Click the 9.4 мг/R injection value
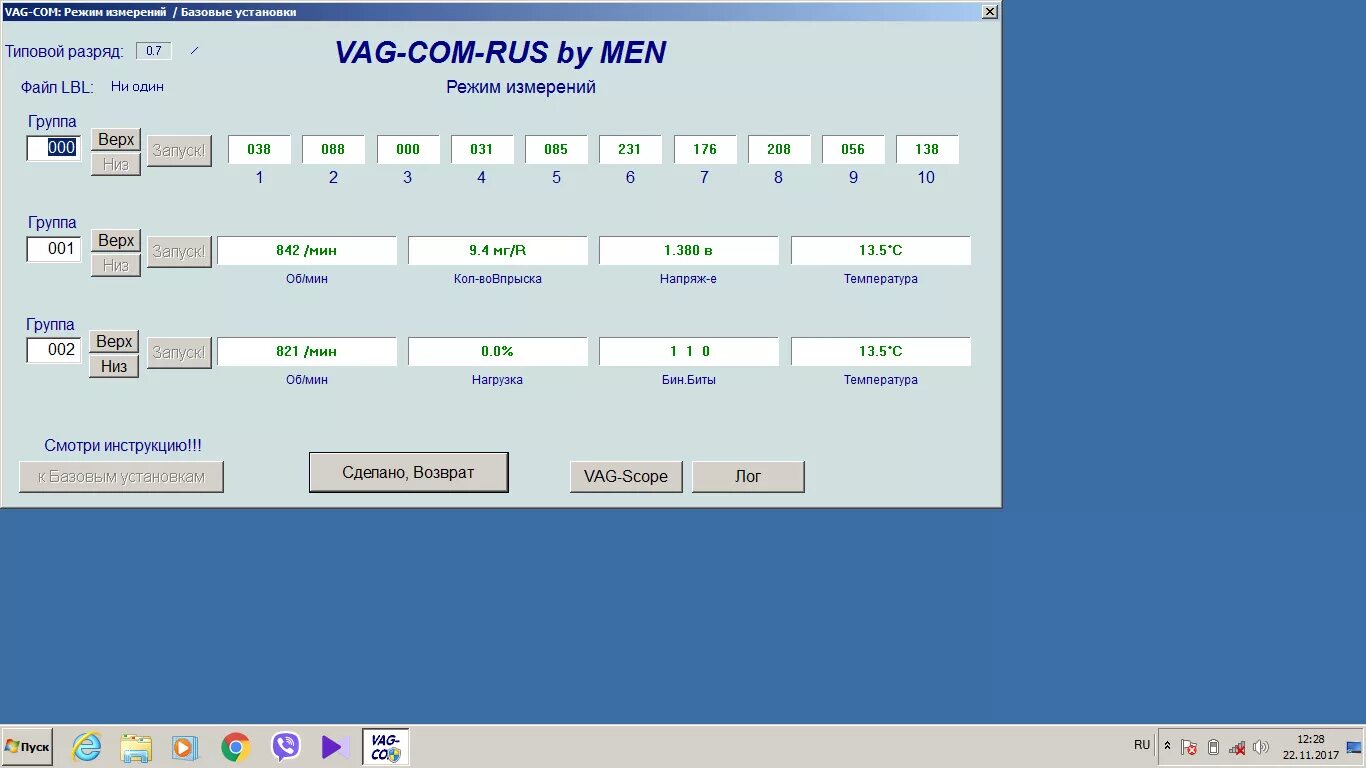 (x=498, y=250)
